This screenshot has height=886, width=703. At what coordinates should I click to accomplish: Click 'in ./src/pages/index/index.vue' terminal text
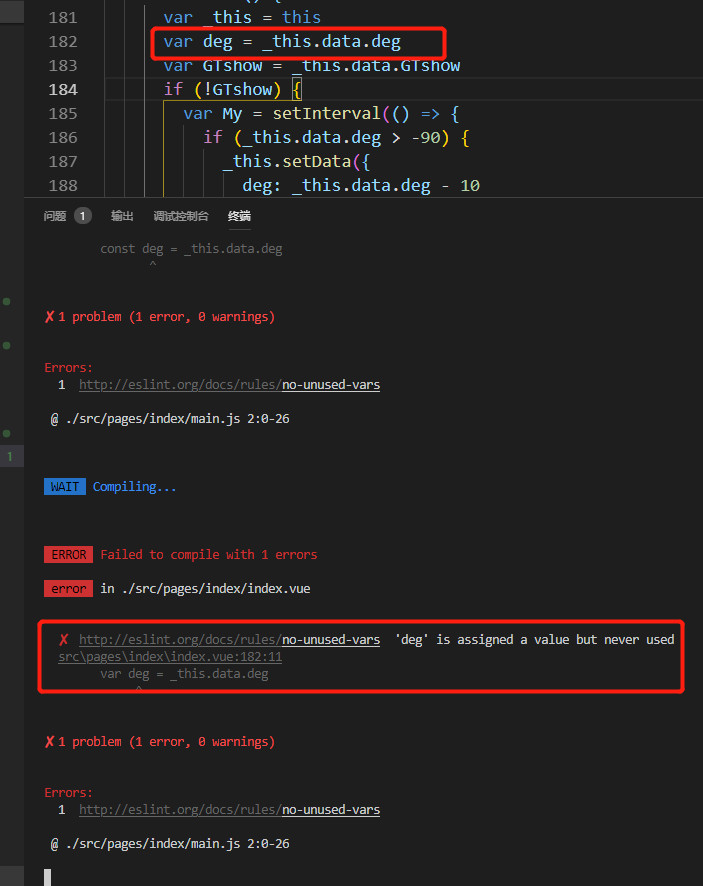[205, 589]
